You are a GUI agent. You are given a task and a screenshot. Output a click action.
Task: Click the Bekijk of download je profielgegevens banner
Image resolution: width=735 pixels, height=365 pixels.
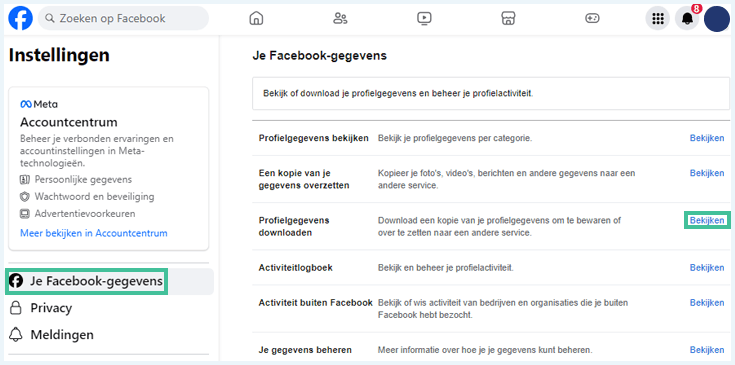(491, 93)
